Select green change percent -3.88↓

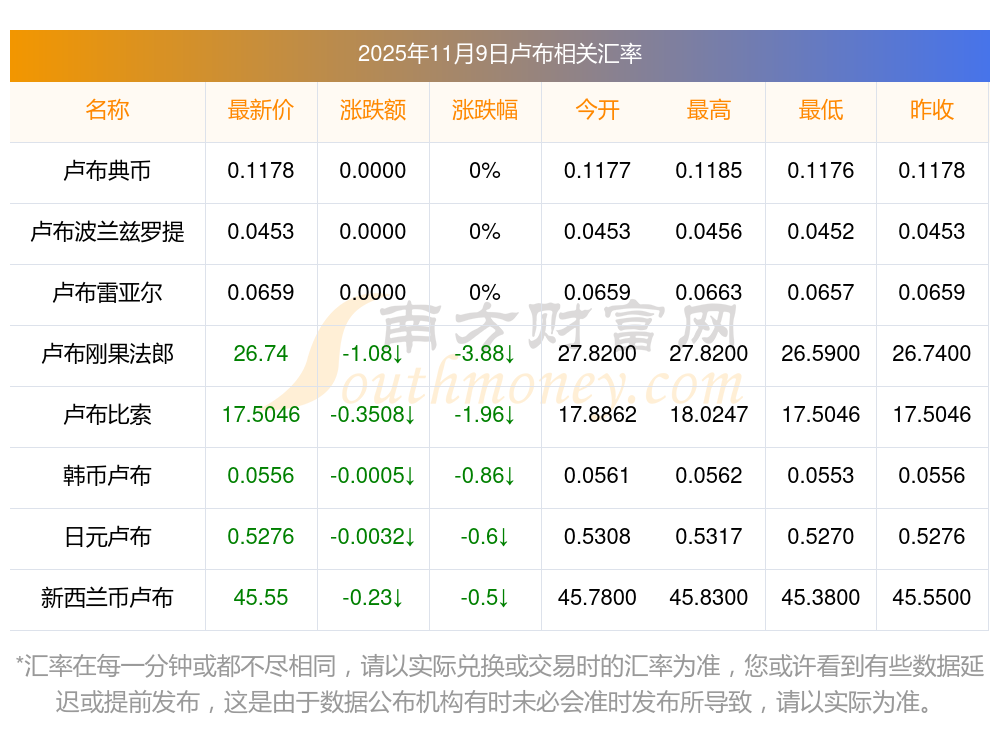click(x=485, y=353)
